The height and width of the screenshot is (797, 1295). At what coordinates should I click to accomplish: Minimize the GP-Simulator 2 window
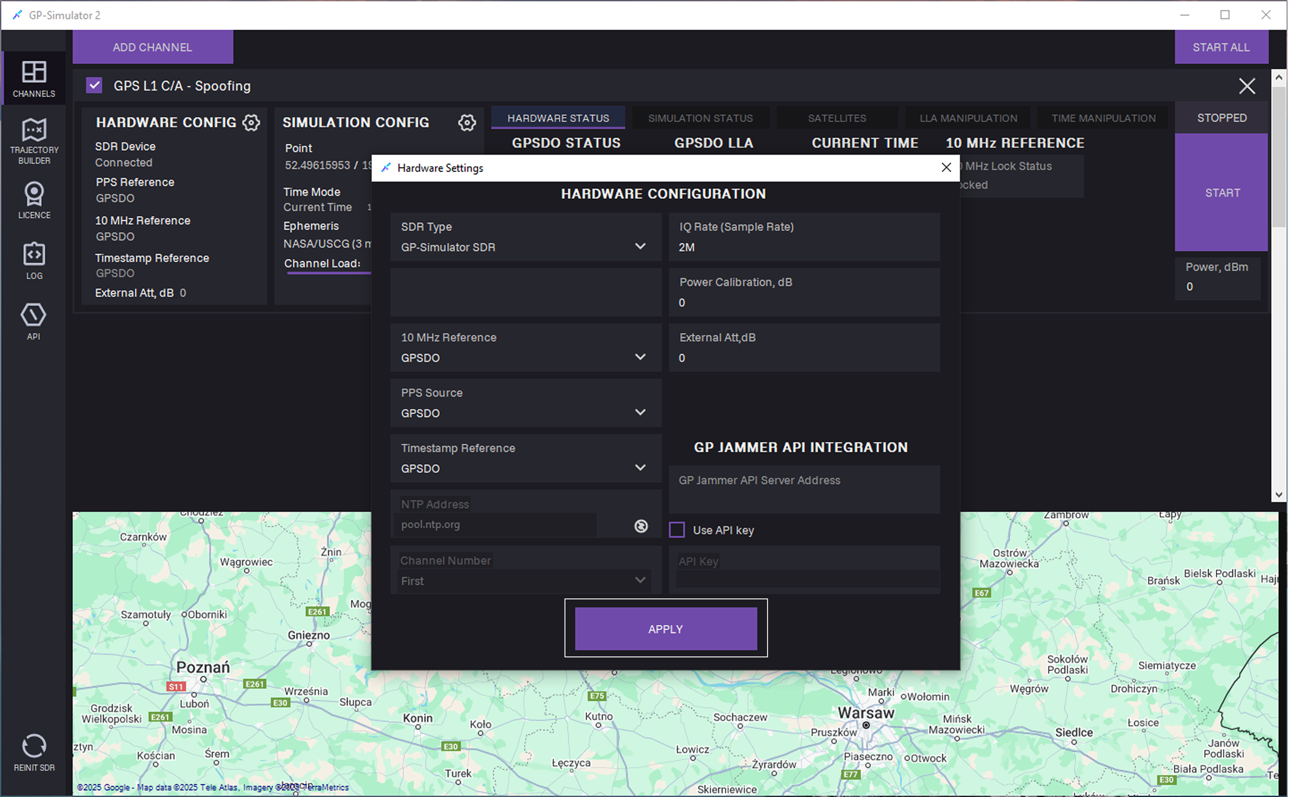[x=1185, y=15]
